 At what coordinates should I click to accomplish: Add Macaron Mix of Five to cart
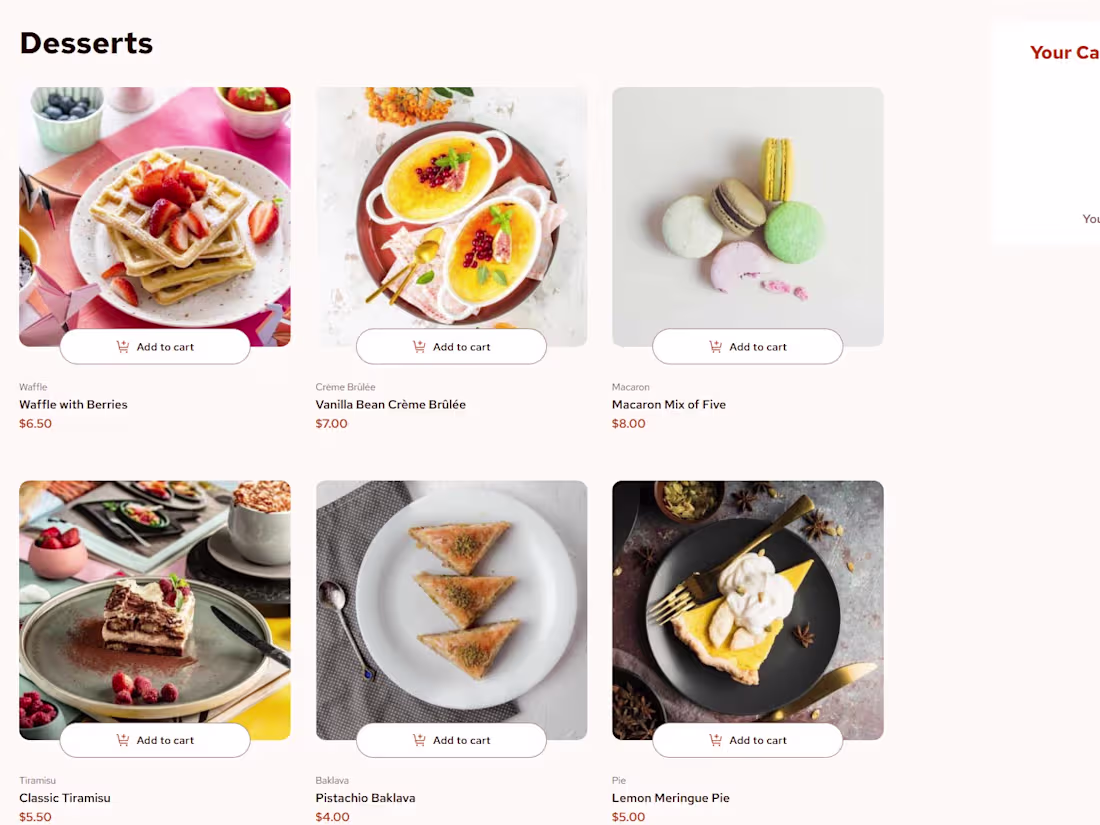click(x=747, y=346)
